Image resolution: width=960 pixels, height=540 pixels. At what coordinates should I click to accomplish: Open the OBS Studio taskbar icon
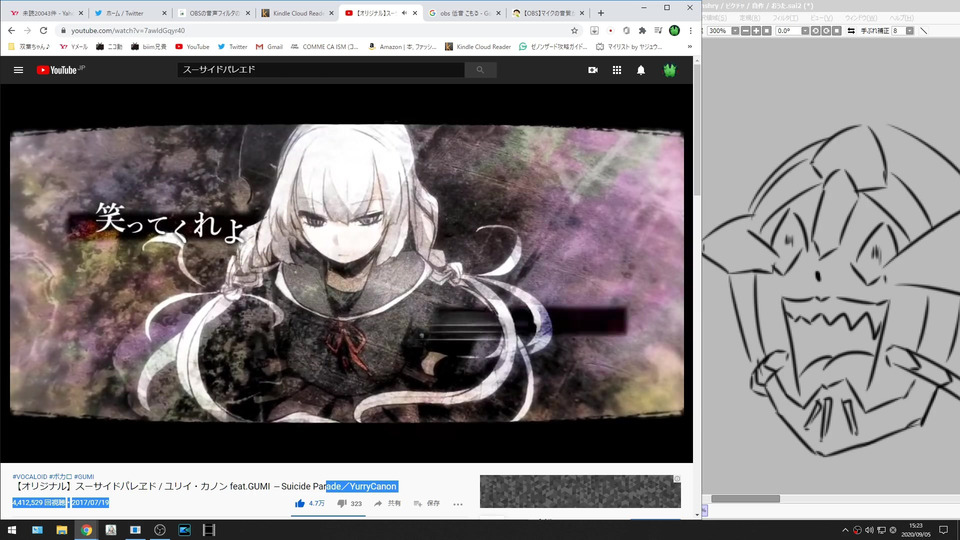coord(160,530)
